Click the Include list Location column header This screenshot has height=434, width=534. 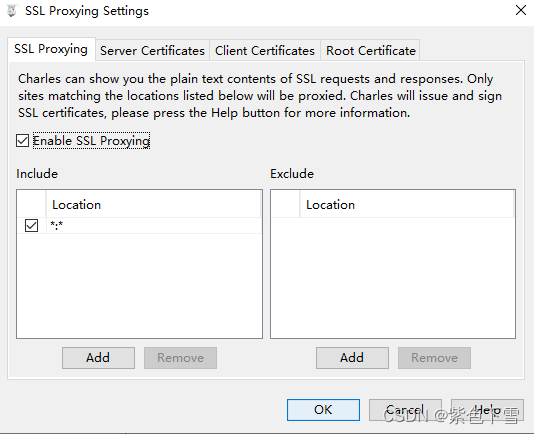click(154, 205)
